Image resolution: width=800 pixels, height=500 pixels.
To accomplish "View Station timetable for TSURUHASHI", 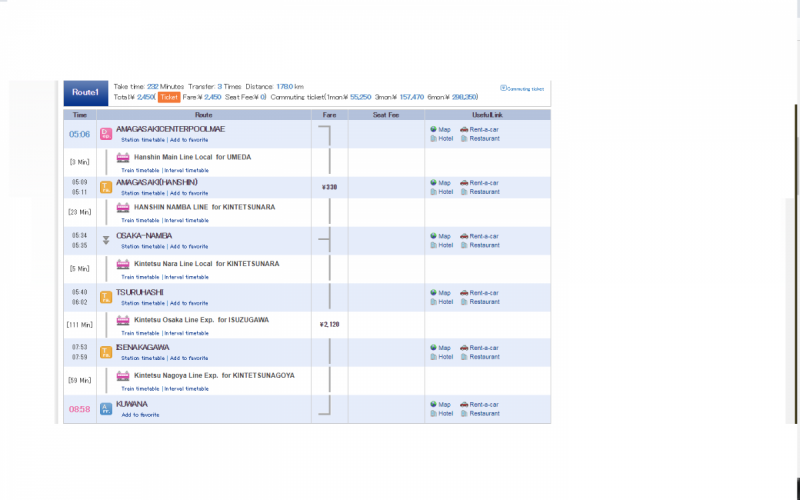I will point(143,303).
